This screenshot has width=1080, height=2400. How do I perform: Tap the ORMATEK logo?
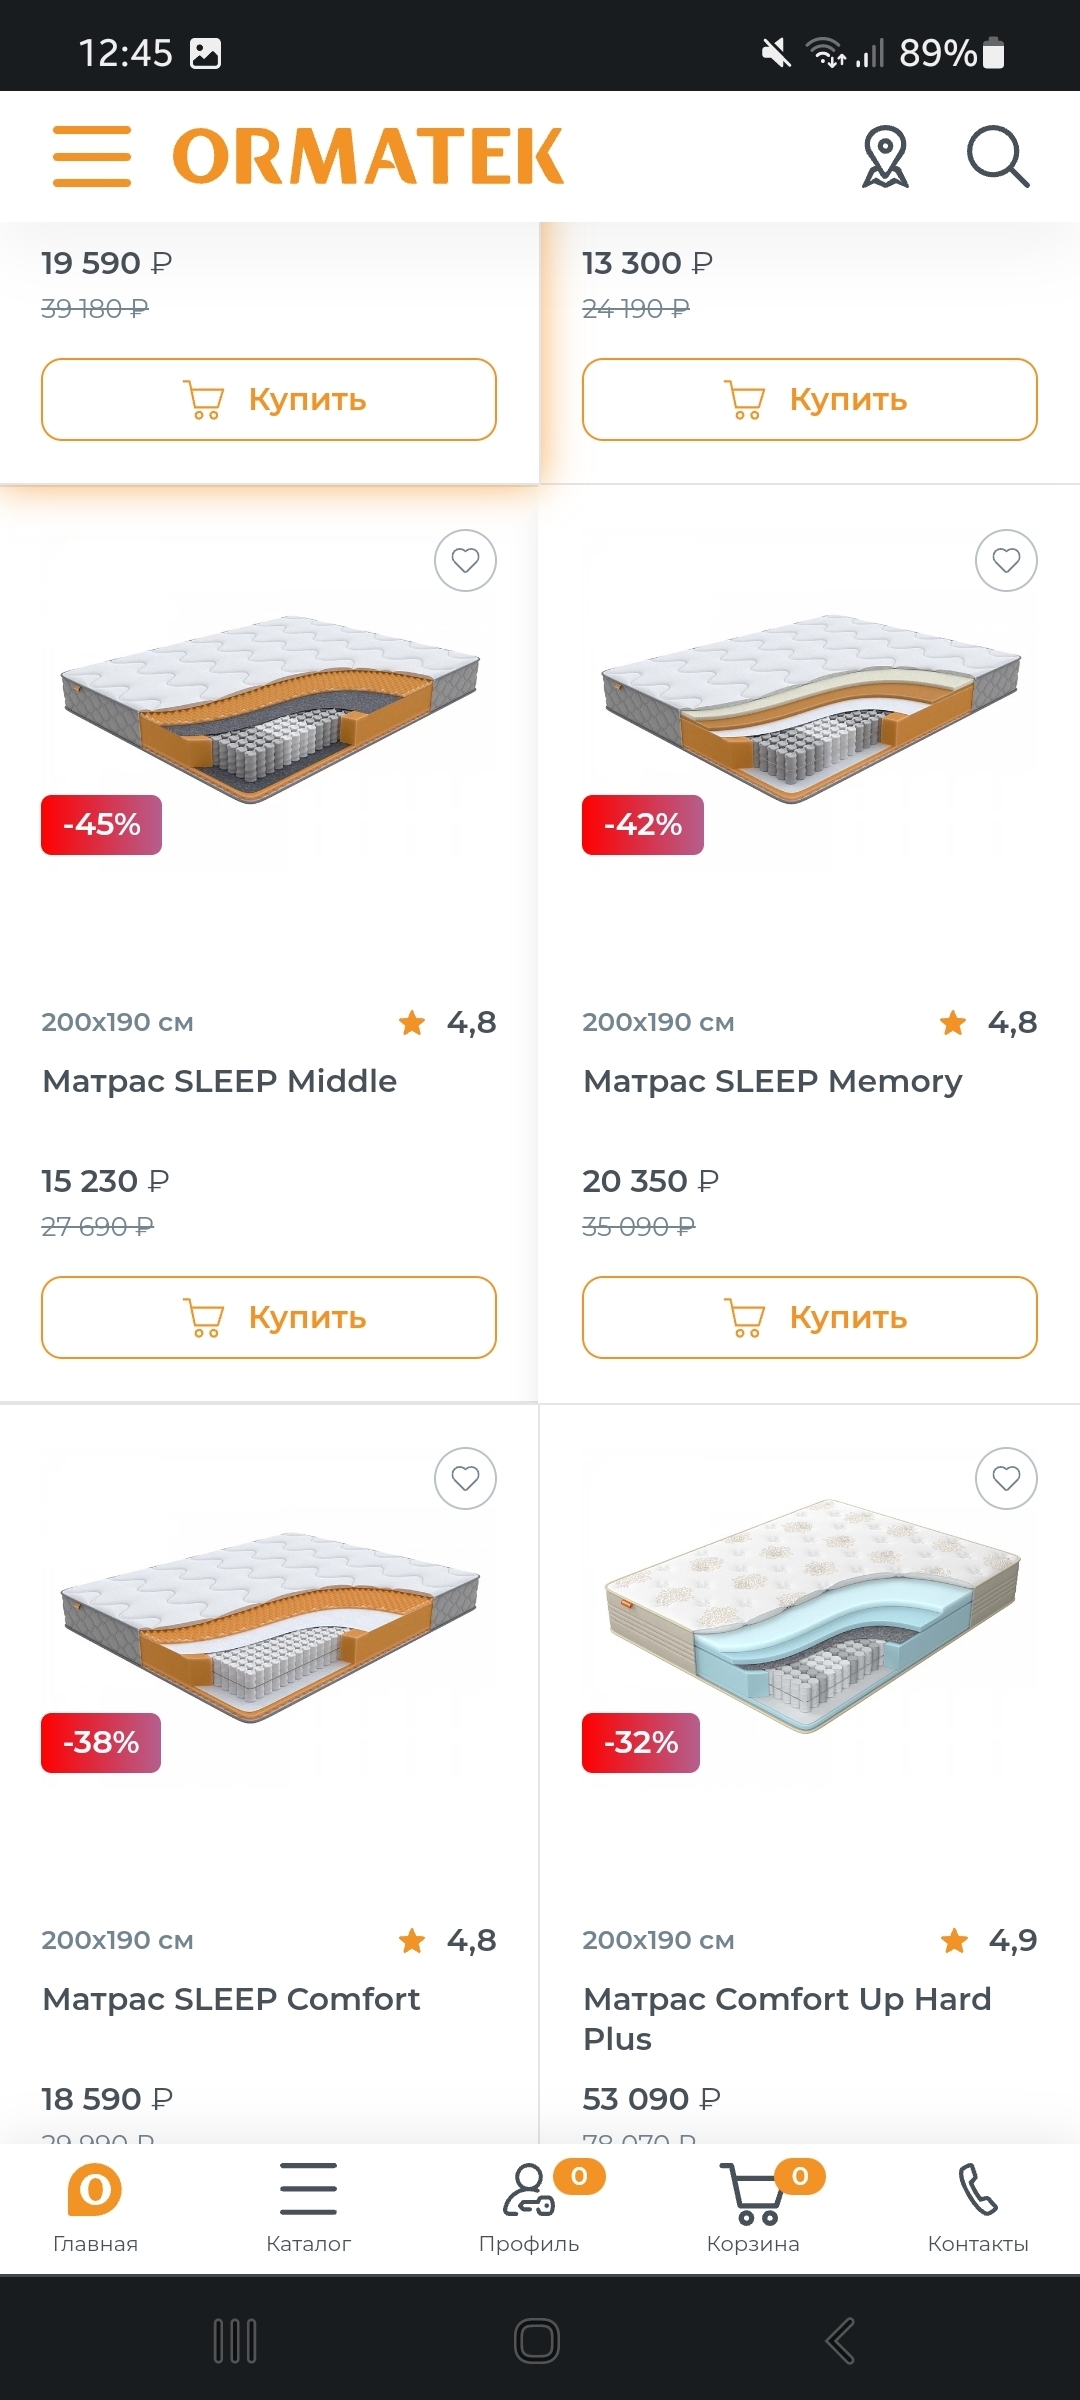pos(368,157)
